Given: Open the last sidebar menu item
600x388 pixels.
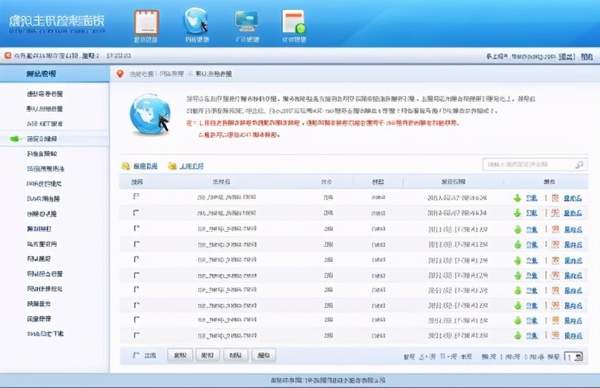Looking at the screenshot, I should [45, 334].
